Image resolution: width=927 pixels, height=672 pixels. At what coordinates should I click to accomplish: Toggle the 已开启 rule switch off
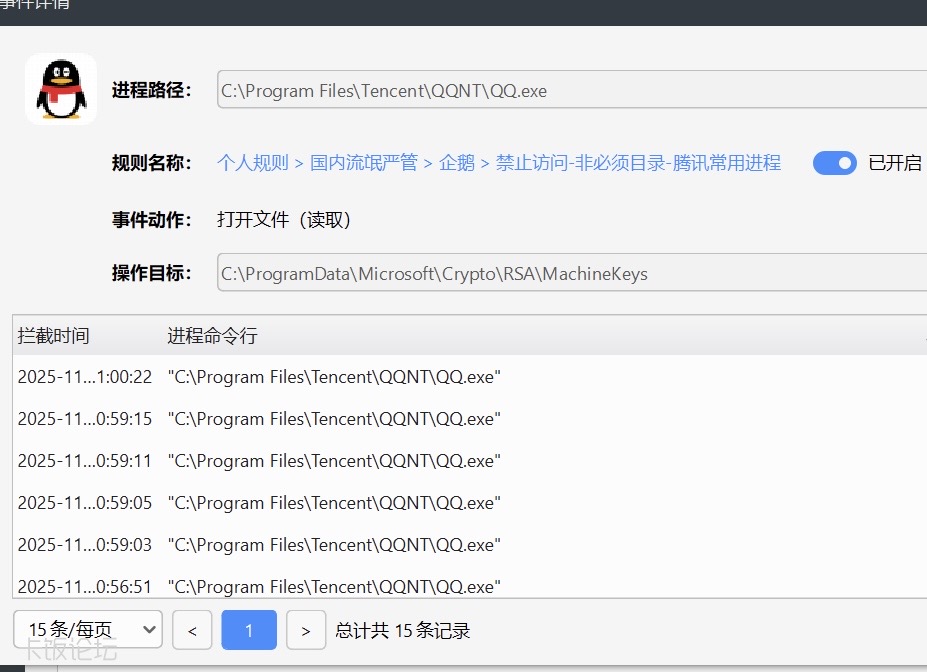(x=834, y=163)
